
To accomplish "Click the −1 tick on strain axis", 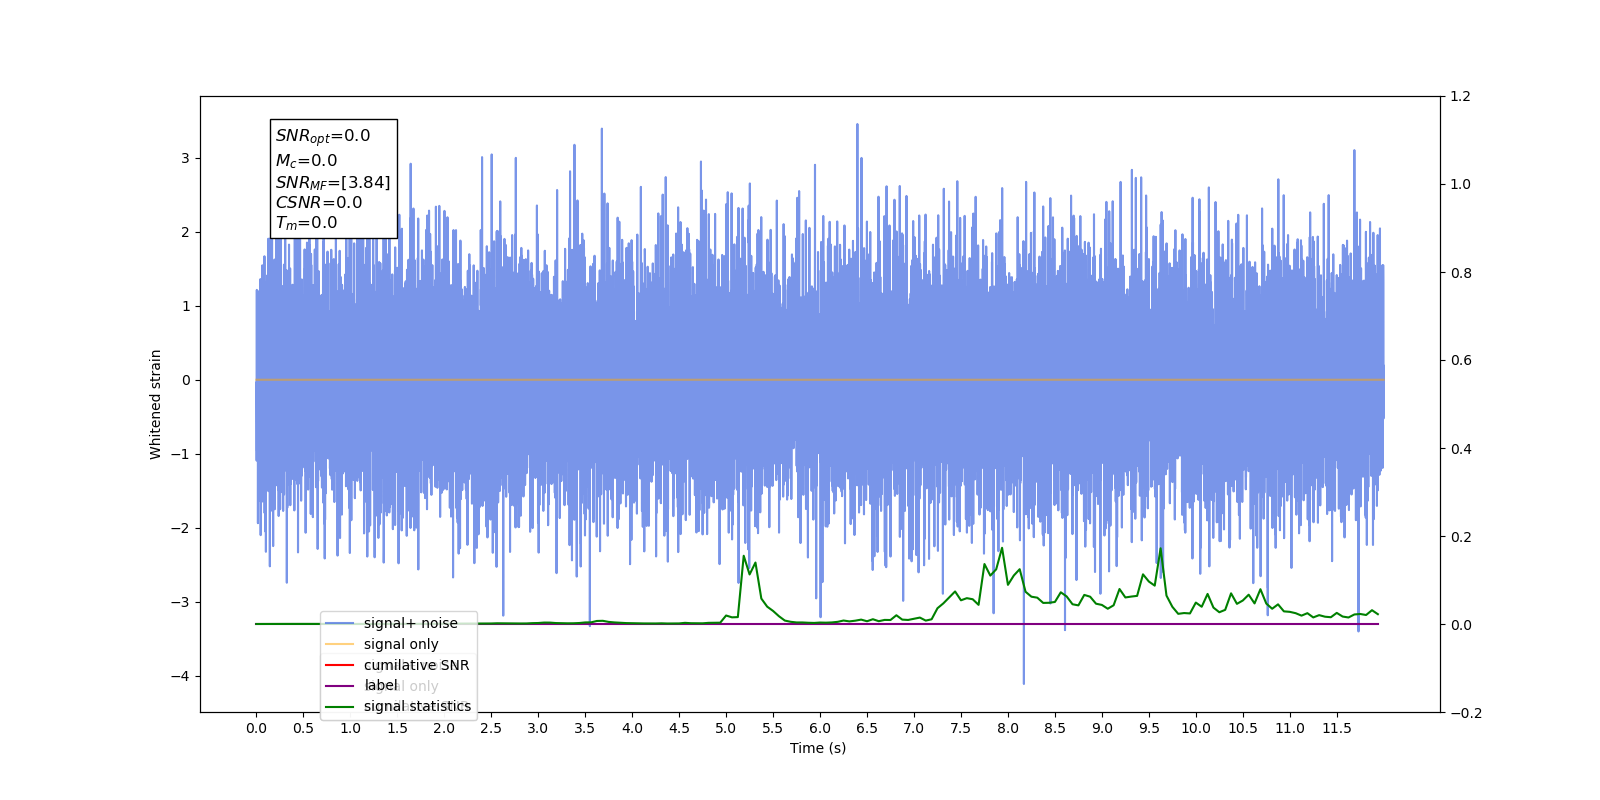I will (180, 454).
